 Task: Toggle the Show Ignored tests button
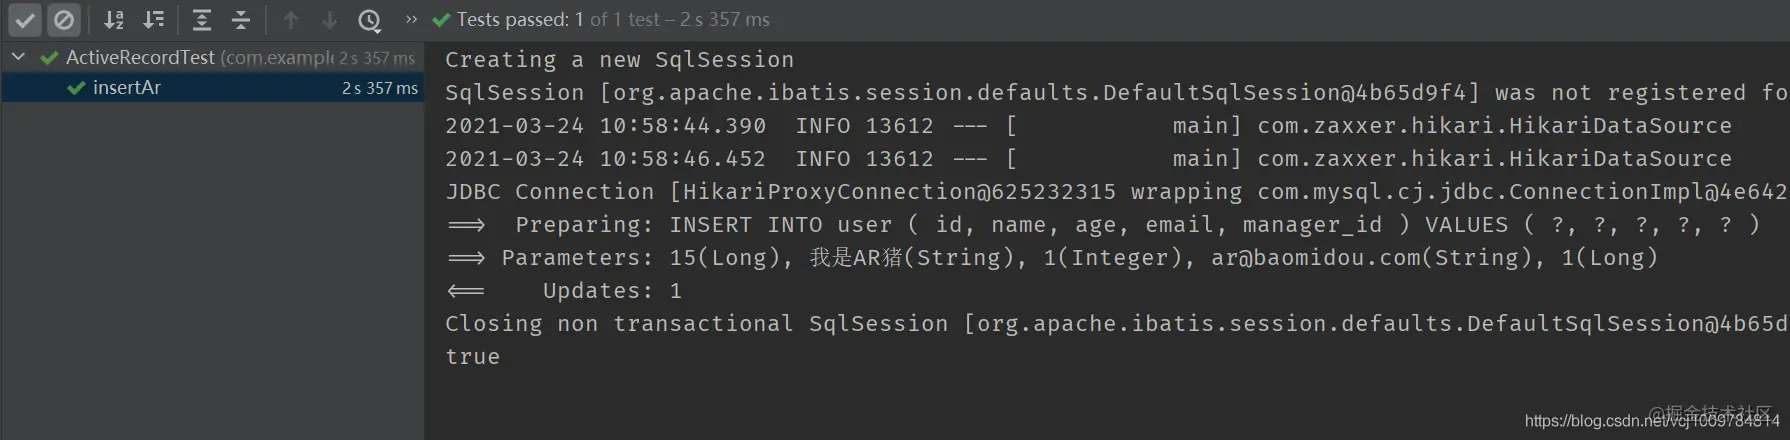coord(64,20)
